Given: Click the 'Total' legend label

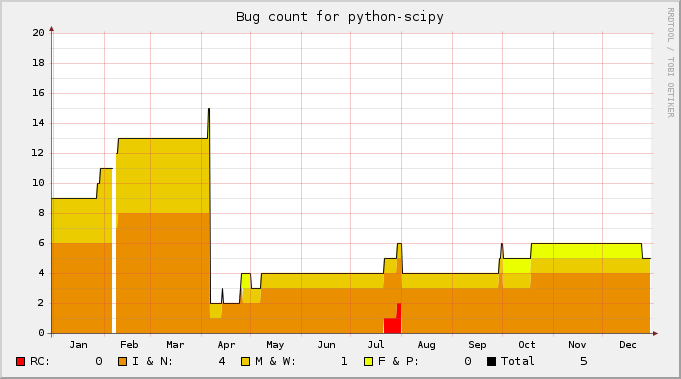Looking at the screenshot, I should pos(517,361).
